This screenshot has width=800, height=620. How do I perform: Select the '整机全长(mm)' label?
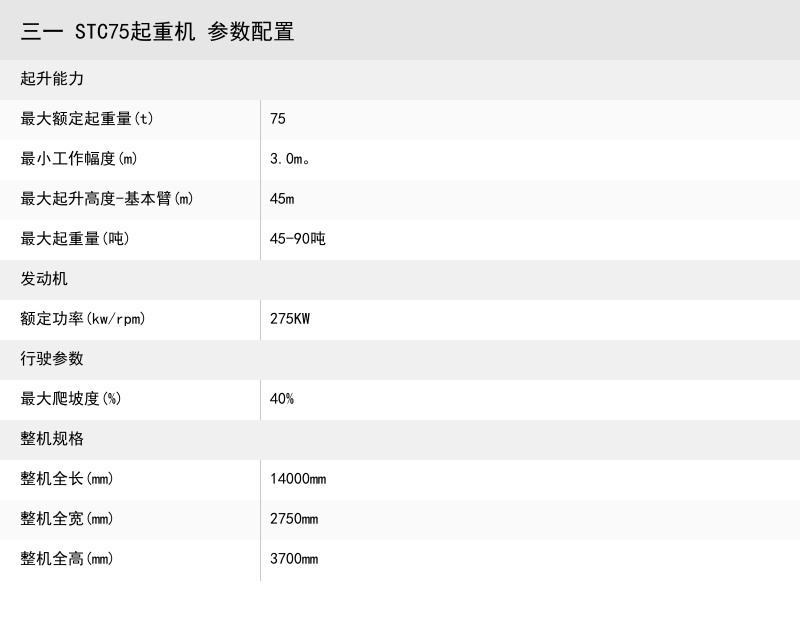(67, 479)
